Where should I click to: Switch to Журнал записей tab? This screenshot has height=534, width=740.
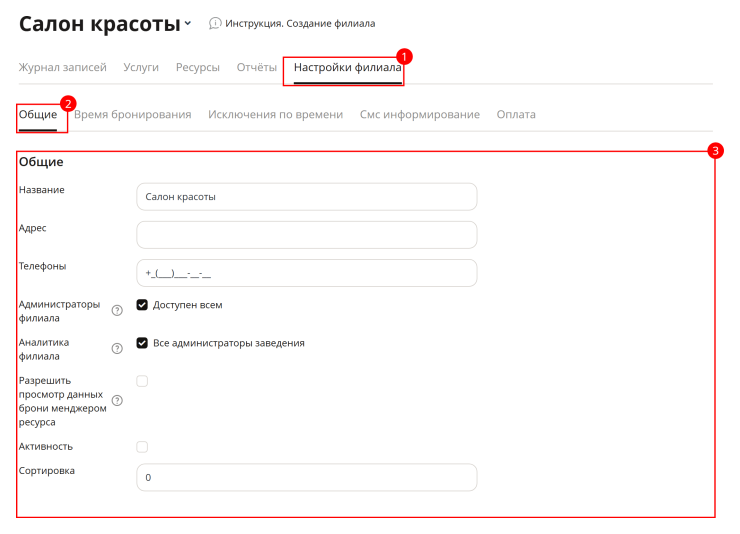tap(63, 67)
